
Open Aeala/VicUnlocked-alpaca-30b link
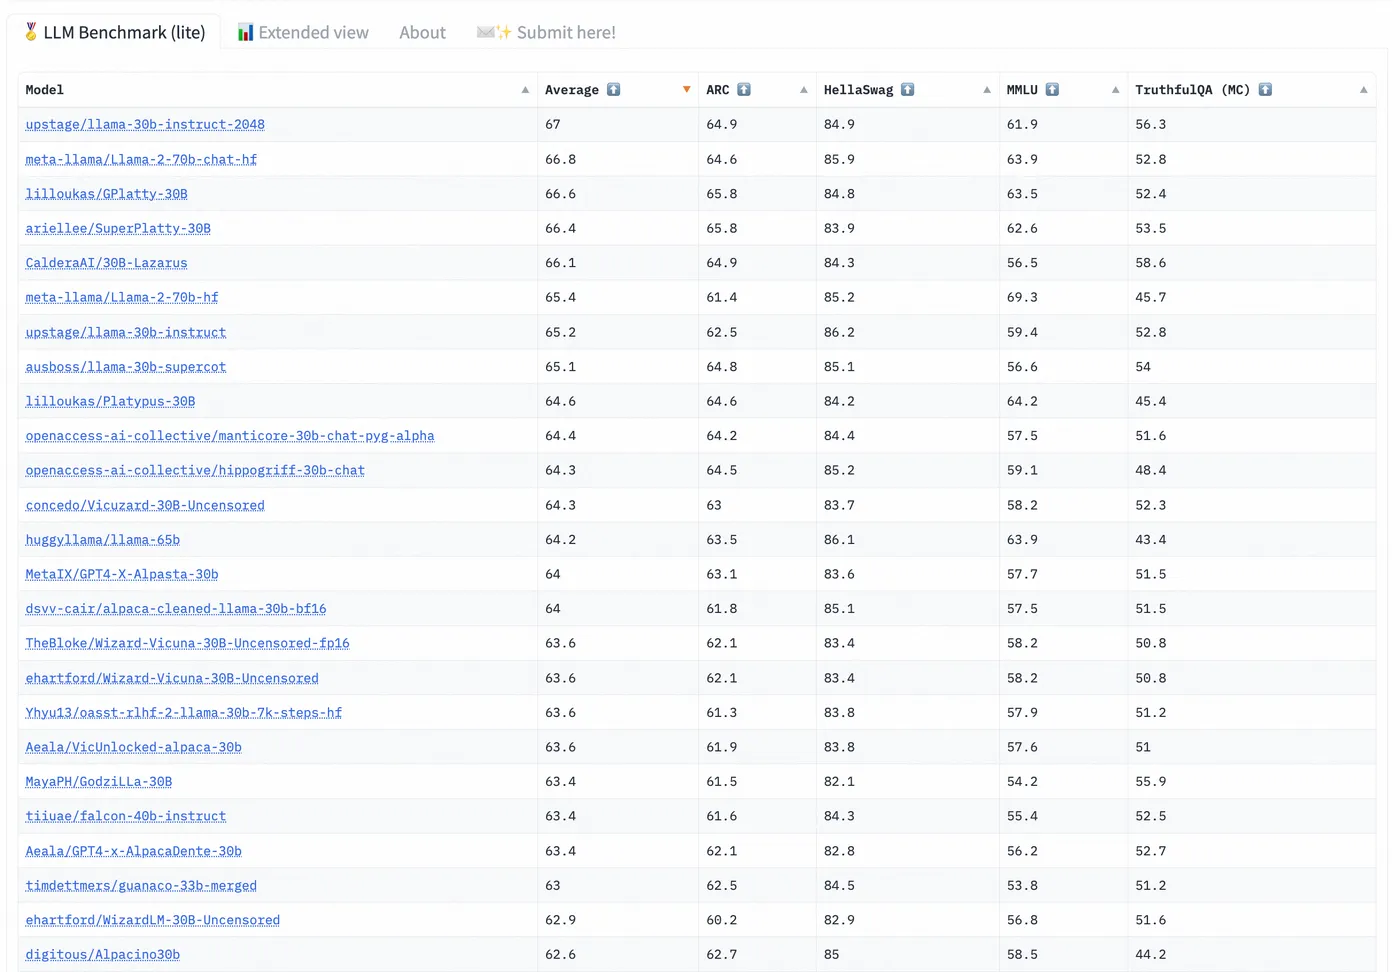tap(133, 747)
